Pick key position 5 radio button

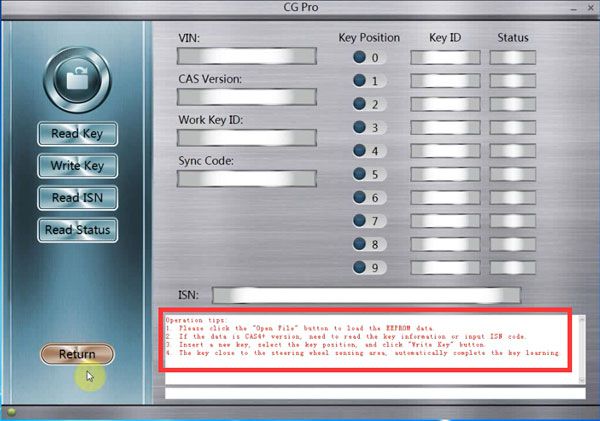tap(358, 174)
